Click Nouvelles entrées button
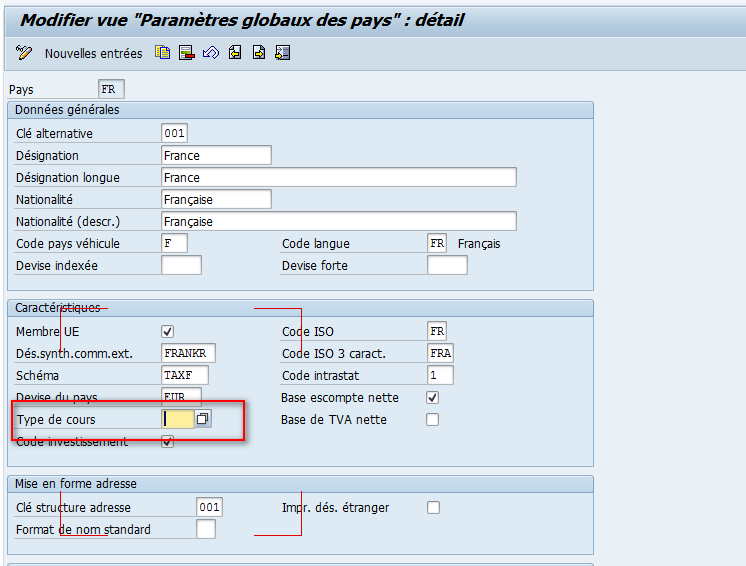 (93, 53)
